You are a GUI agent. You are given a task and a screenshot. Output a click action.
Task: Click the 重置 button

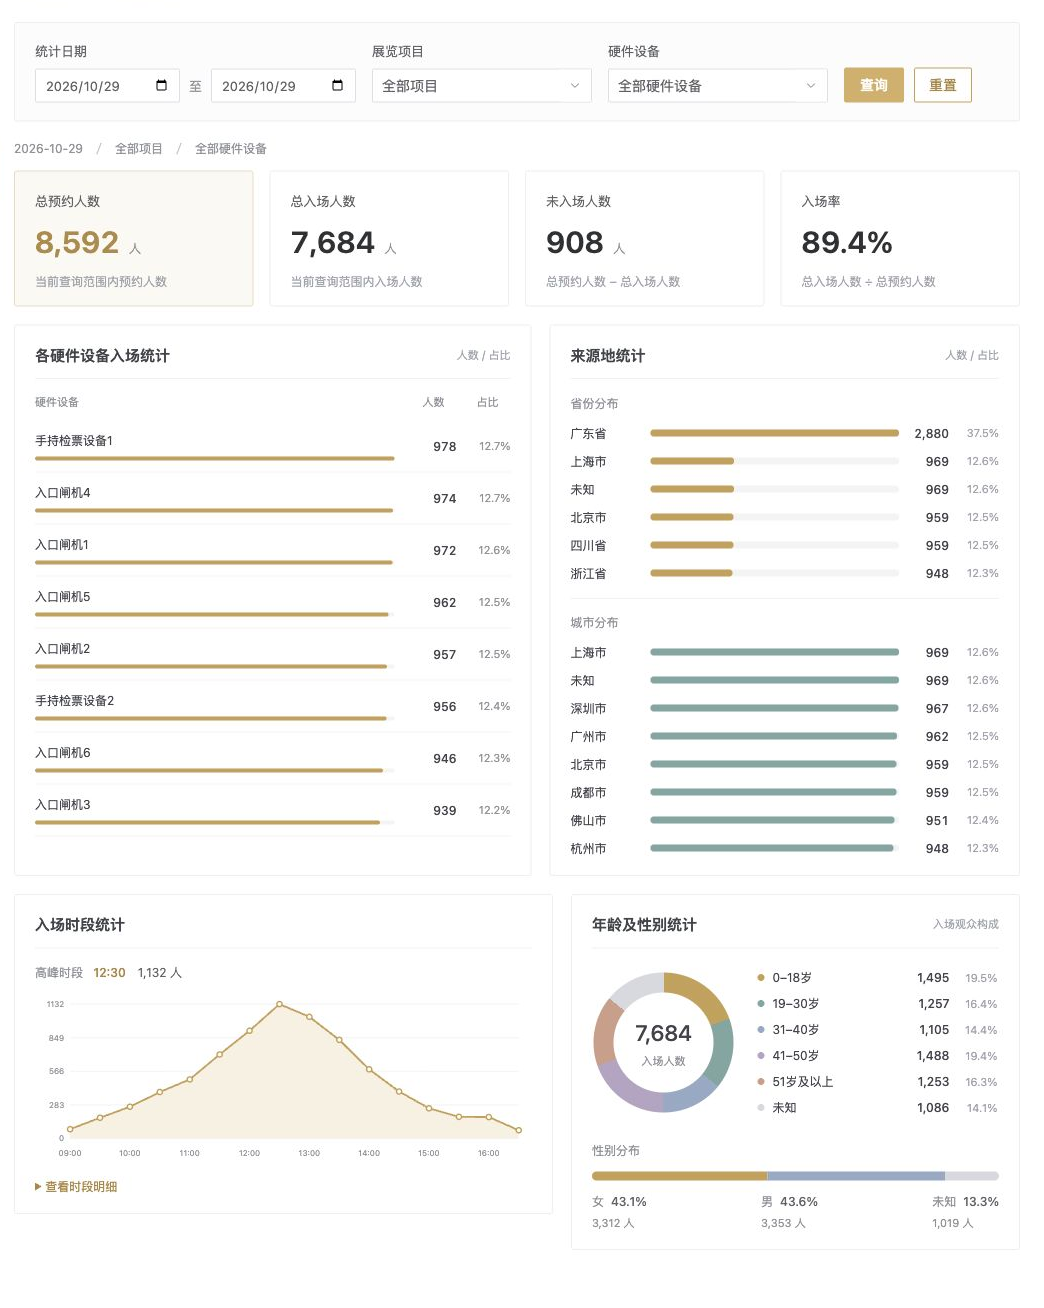pyautogui.click(x=943, y=85)
